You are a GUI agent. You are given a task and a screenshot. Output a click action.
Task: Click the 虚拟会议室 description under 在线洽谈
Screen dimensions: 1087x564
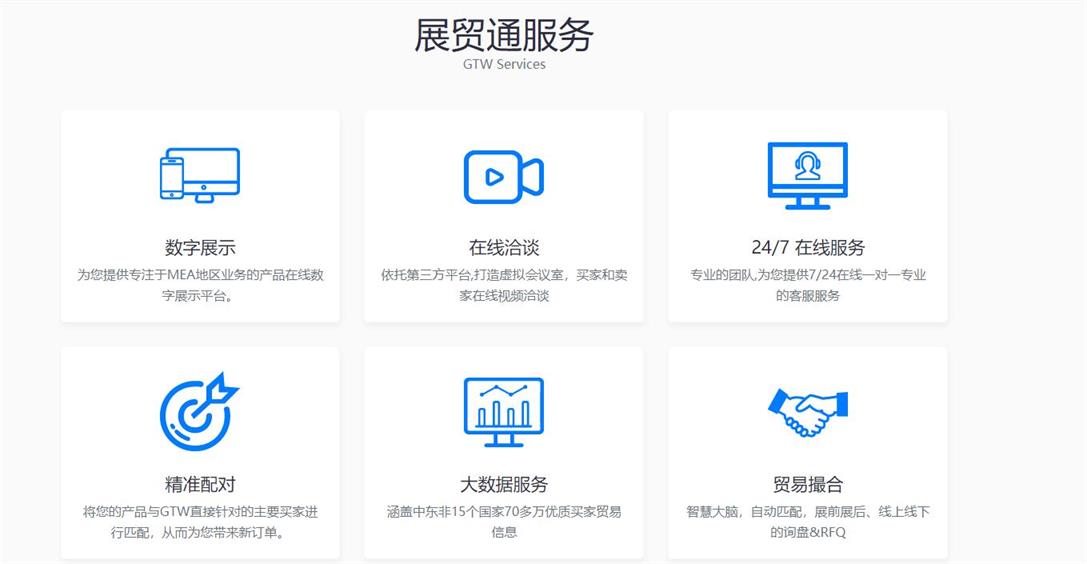click(x=503, y=285)
